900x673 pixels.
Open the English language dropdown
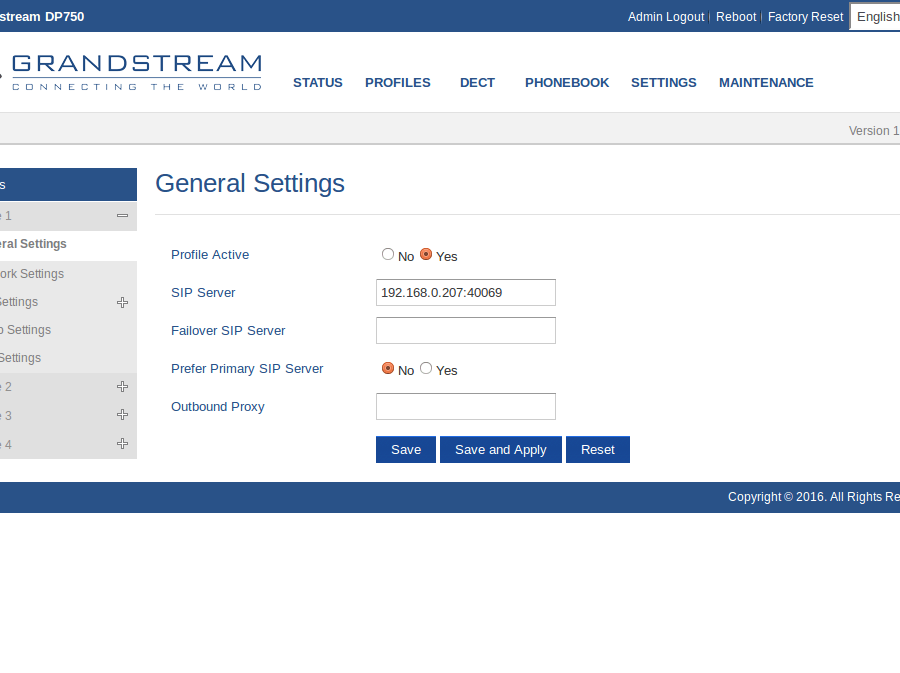pyautogui.click(x=876, y=16)
